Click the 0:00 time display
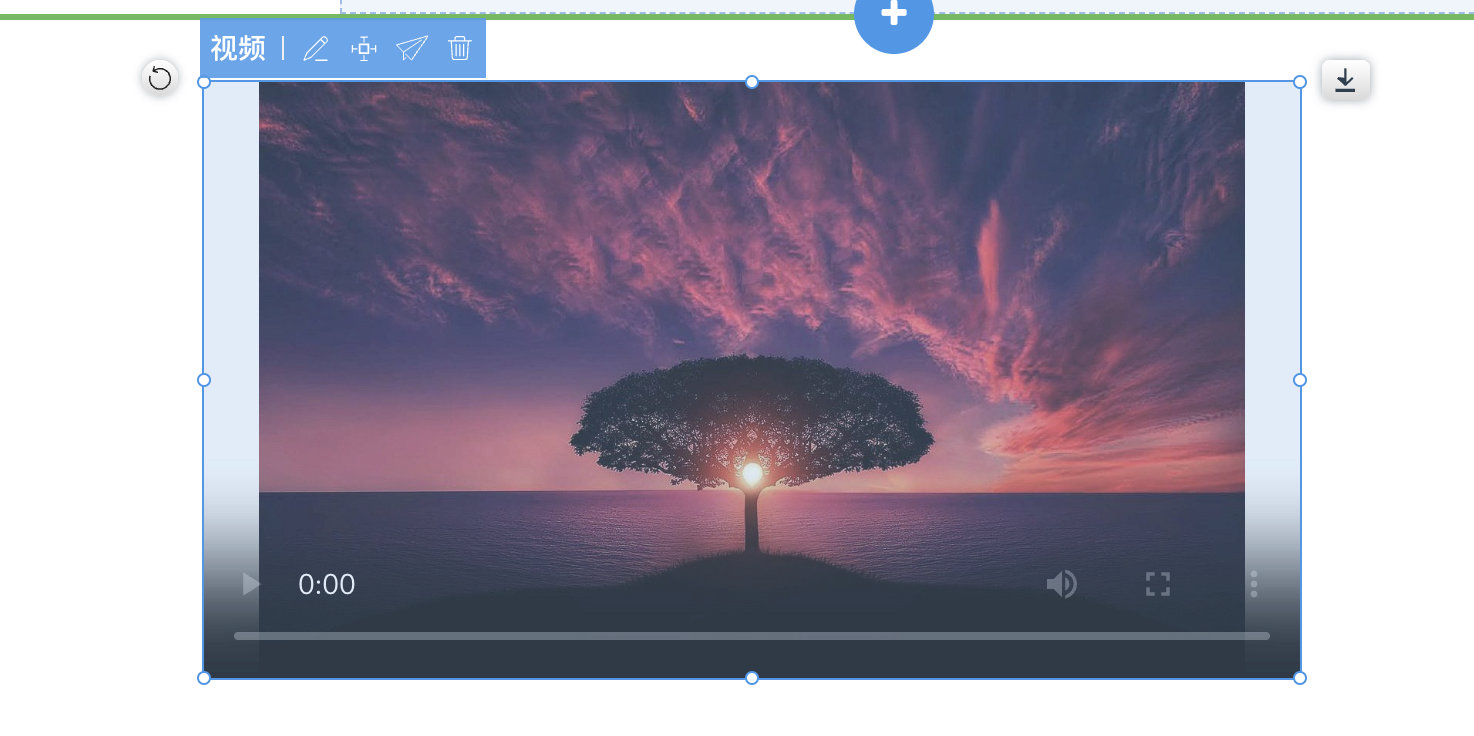This screenshot has width=1474, height=736. 327,584
